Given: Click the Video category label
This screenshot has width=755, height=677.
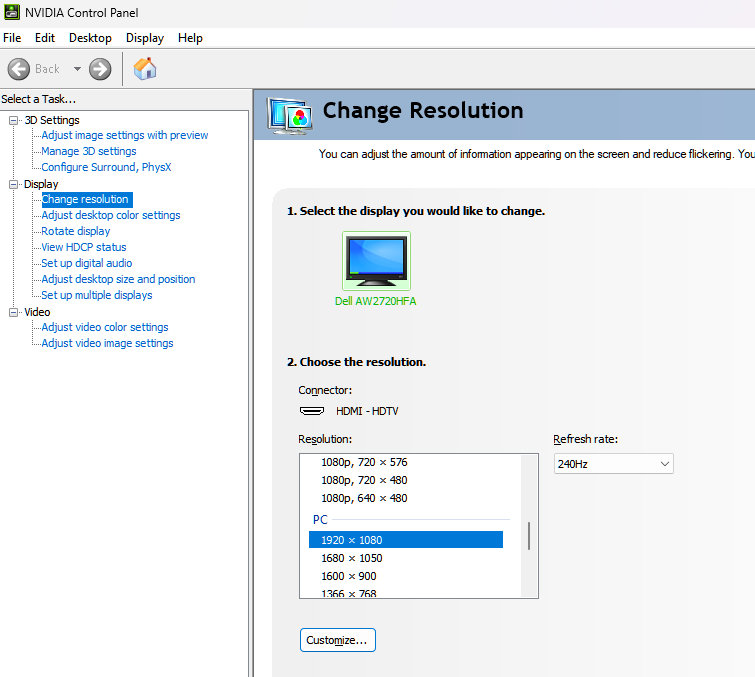Looking at the screenshot, I should (37, 312).
